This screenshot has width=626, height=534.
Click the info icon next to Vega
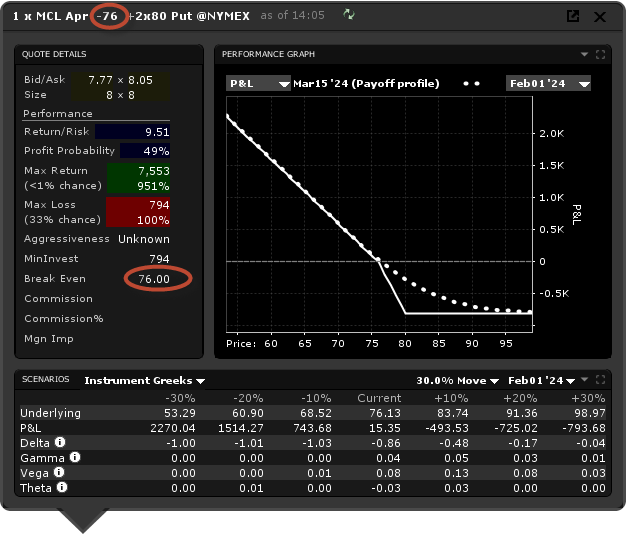(x=58, y=472)
